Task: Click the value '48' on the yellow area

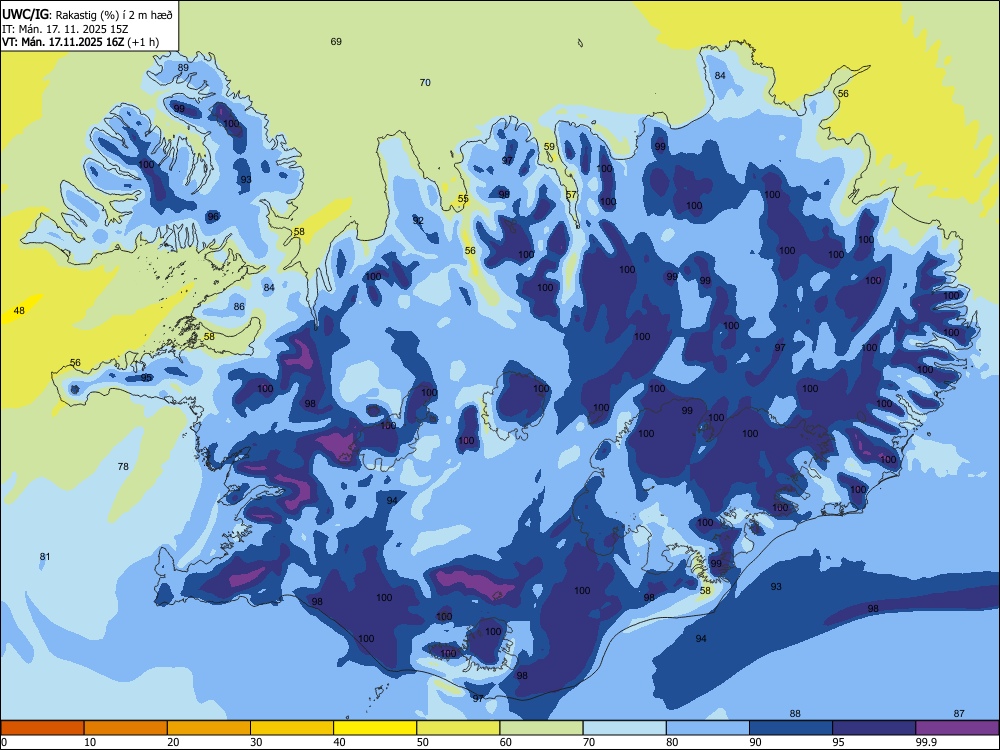Action: pos(19,311)
